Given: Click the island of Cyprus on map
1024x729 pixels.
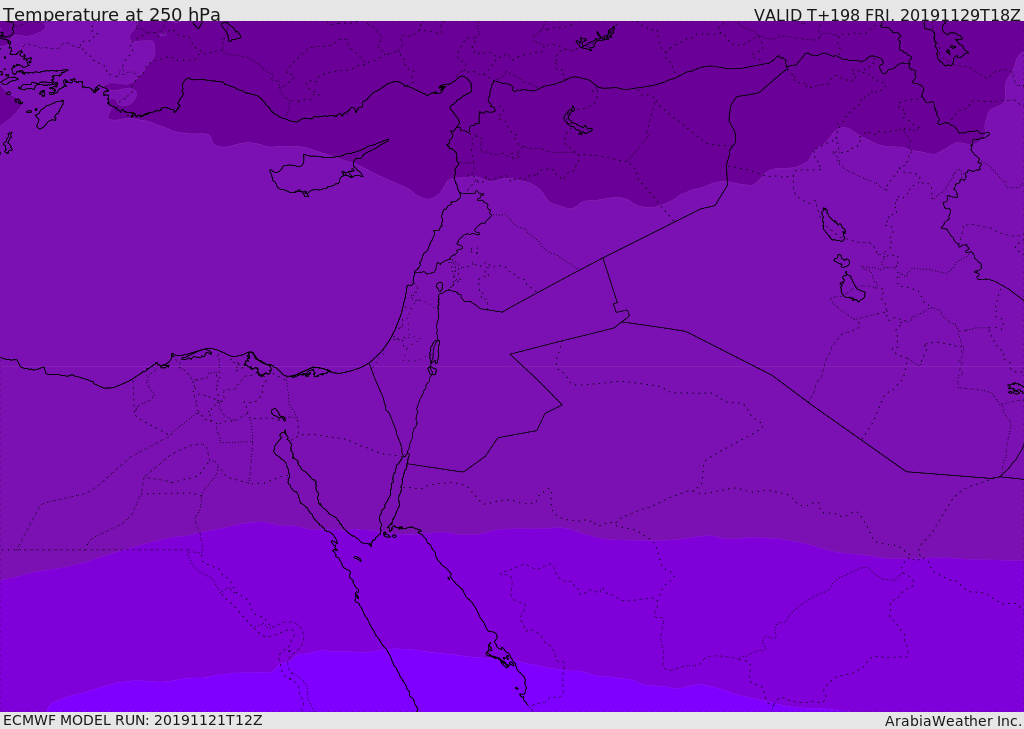Looking at the screenshot, I should pyautogui.click(x=320, y=171).
